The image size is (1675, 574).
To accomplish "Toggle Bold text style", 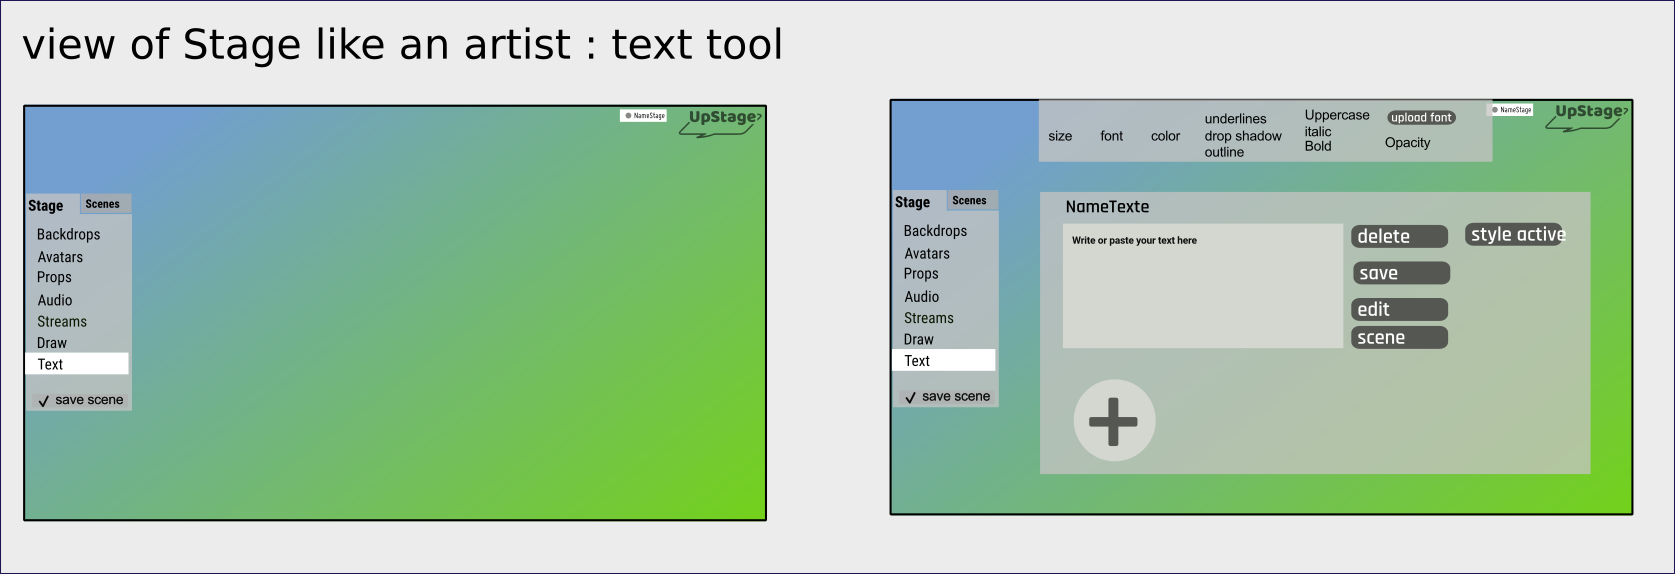I will pos(1318,146).
